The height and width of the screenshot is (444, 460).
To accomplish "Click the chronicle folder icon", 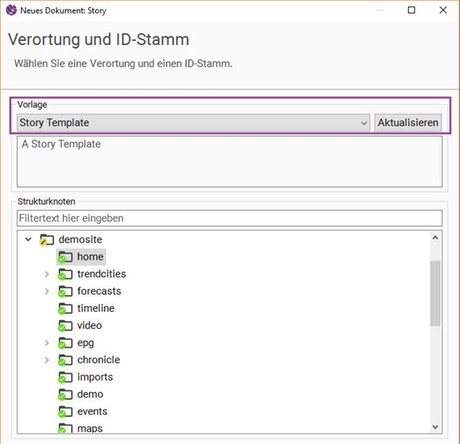I will [65, 360].
